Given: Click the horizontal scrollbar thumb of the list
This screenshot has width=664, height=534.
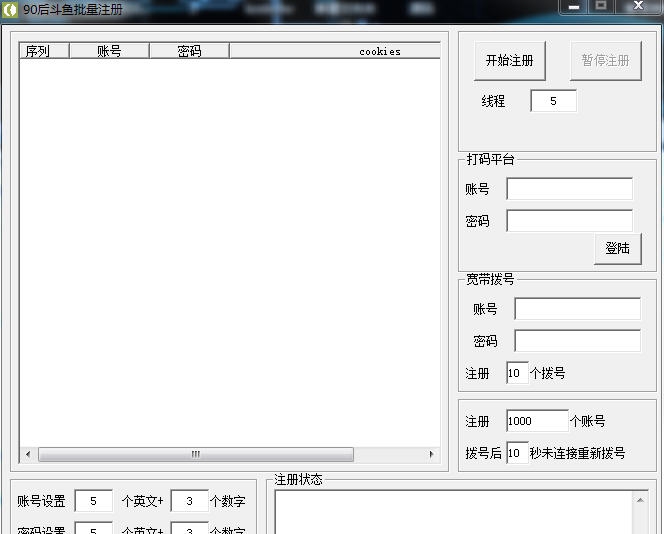Looking at the screenshot, I should pos(196,454).
